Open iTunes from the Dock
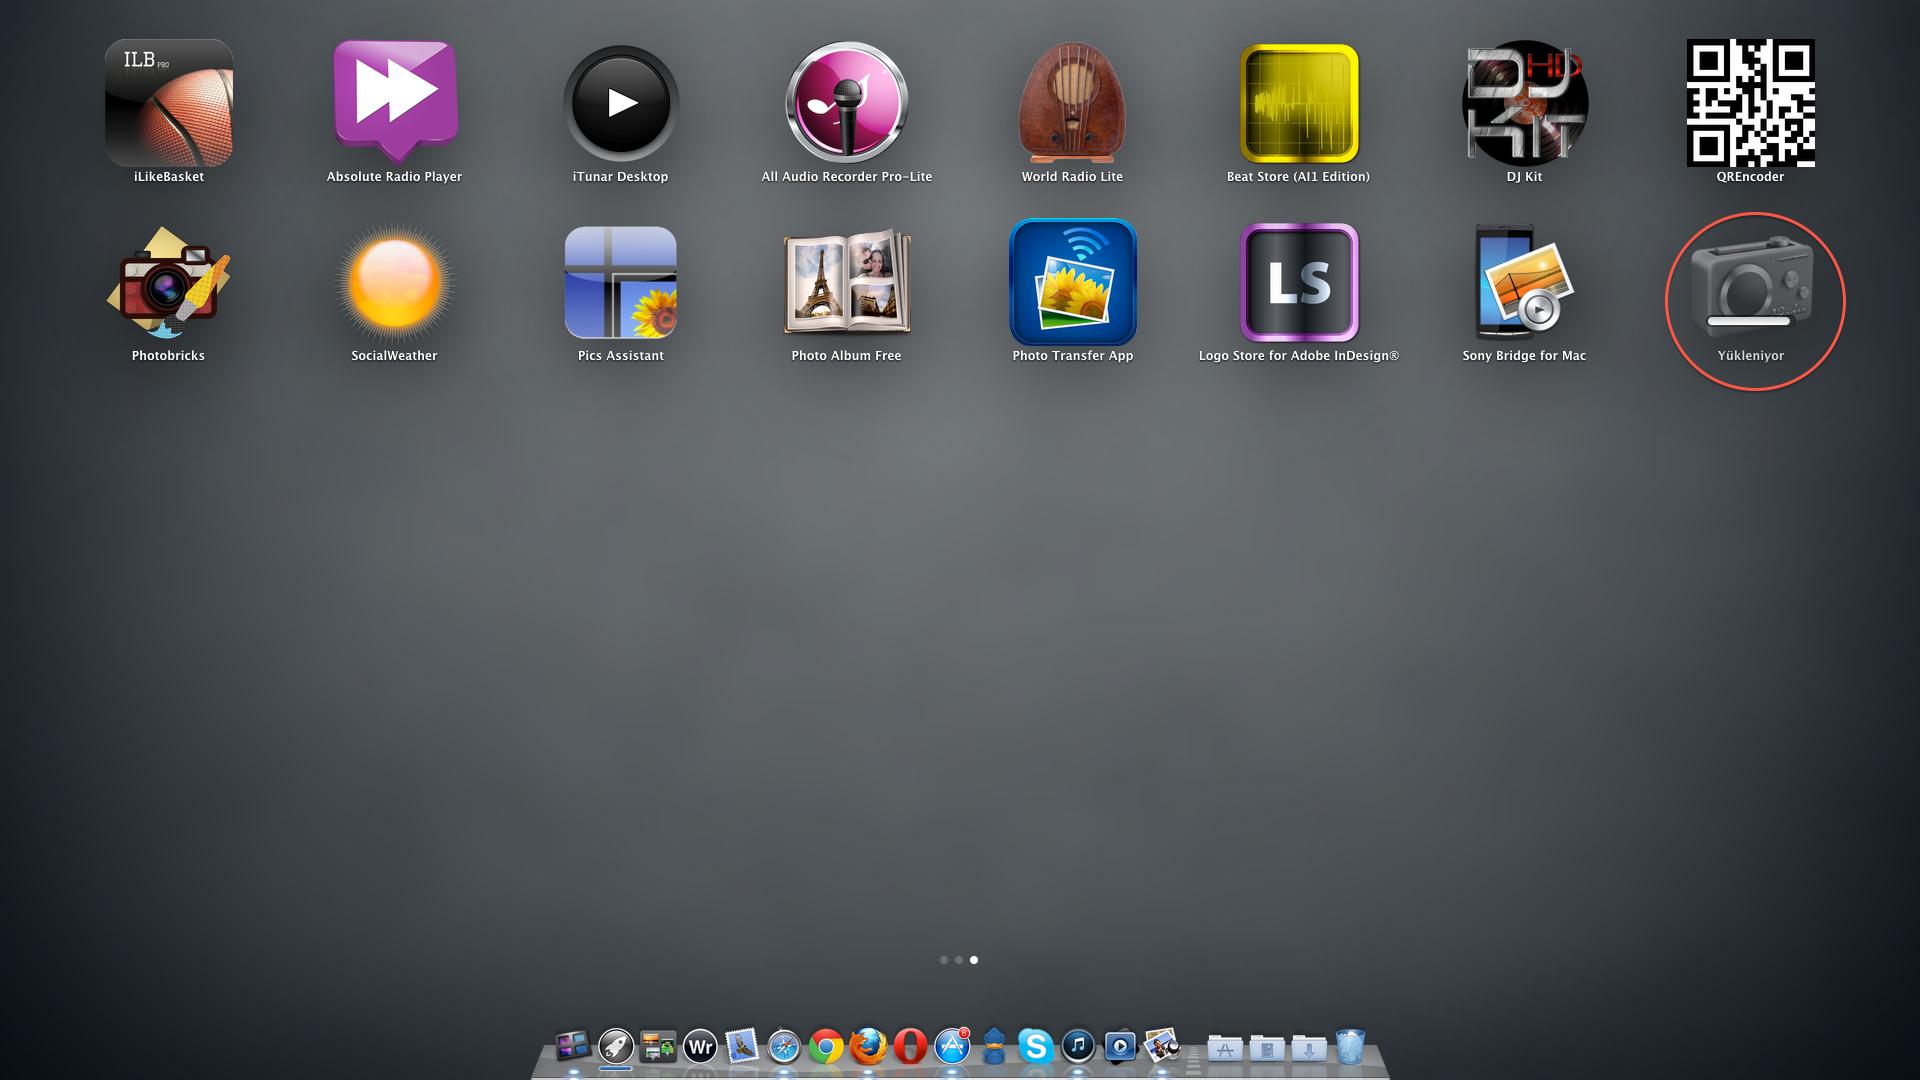 click(1078, 1047)
